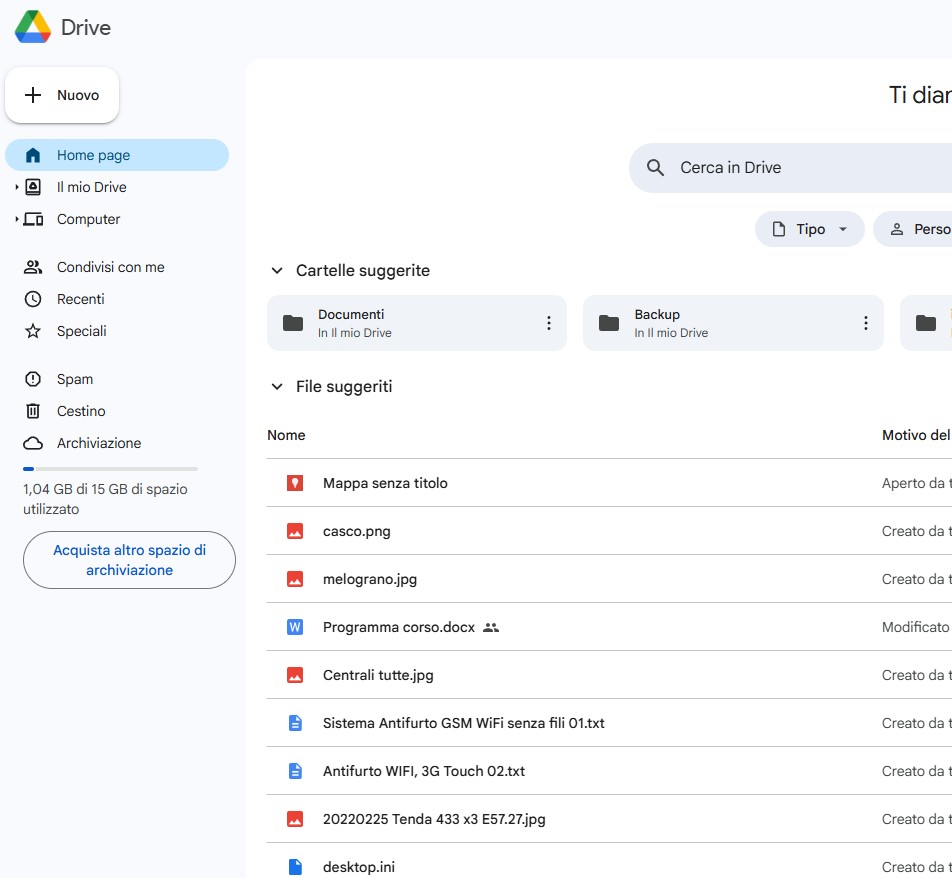Open the Documenti folder options menu
The image size is (952, 878).
coord(548,322)
